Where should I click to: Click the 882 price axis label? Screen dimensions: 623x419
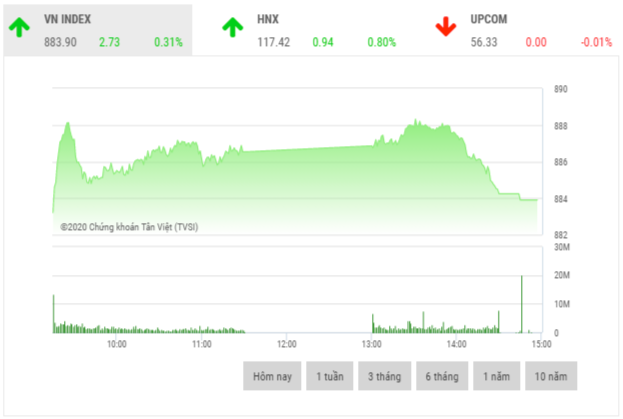coord(561,235)
